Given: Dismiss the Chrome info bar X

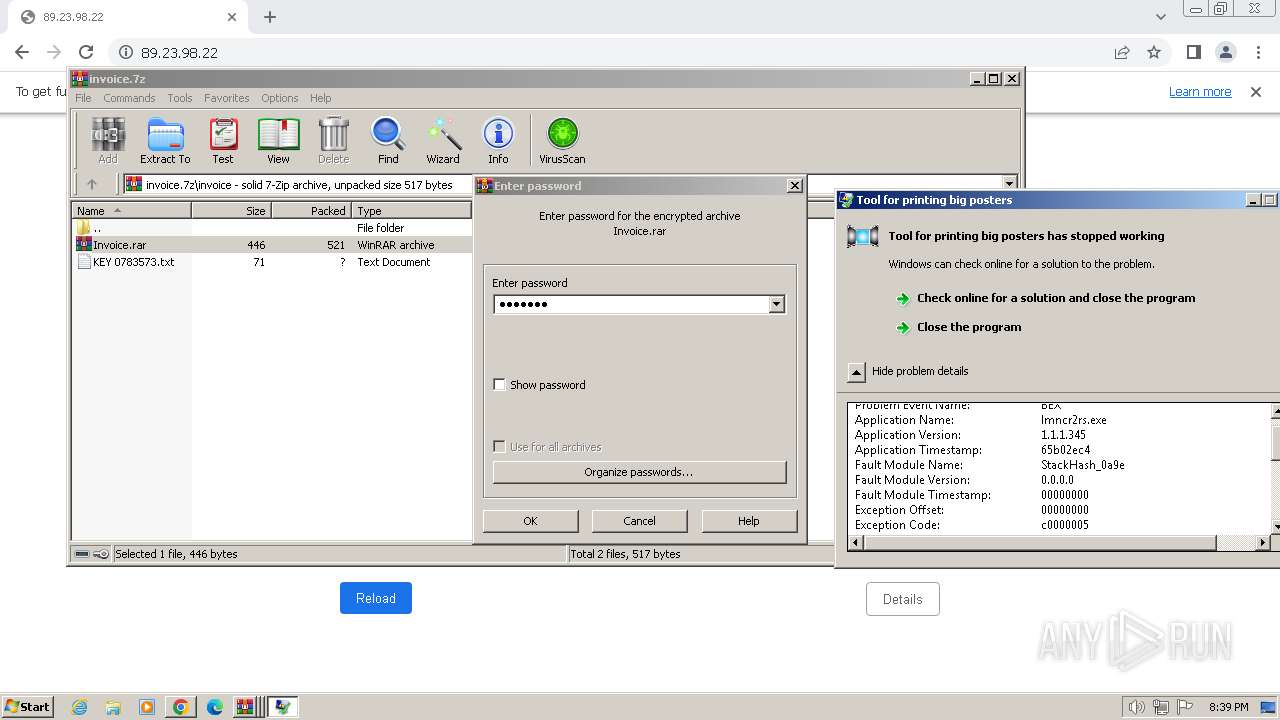Looking at the screenshot, I should [x=1256, y=92].
